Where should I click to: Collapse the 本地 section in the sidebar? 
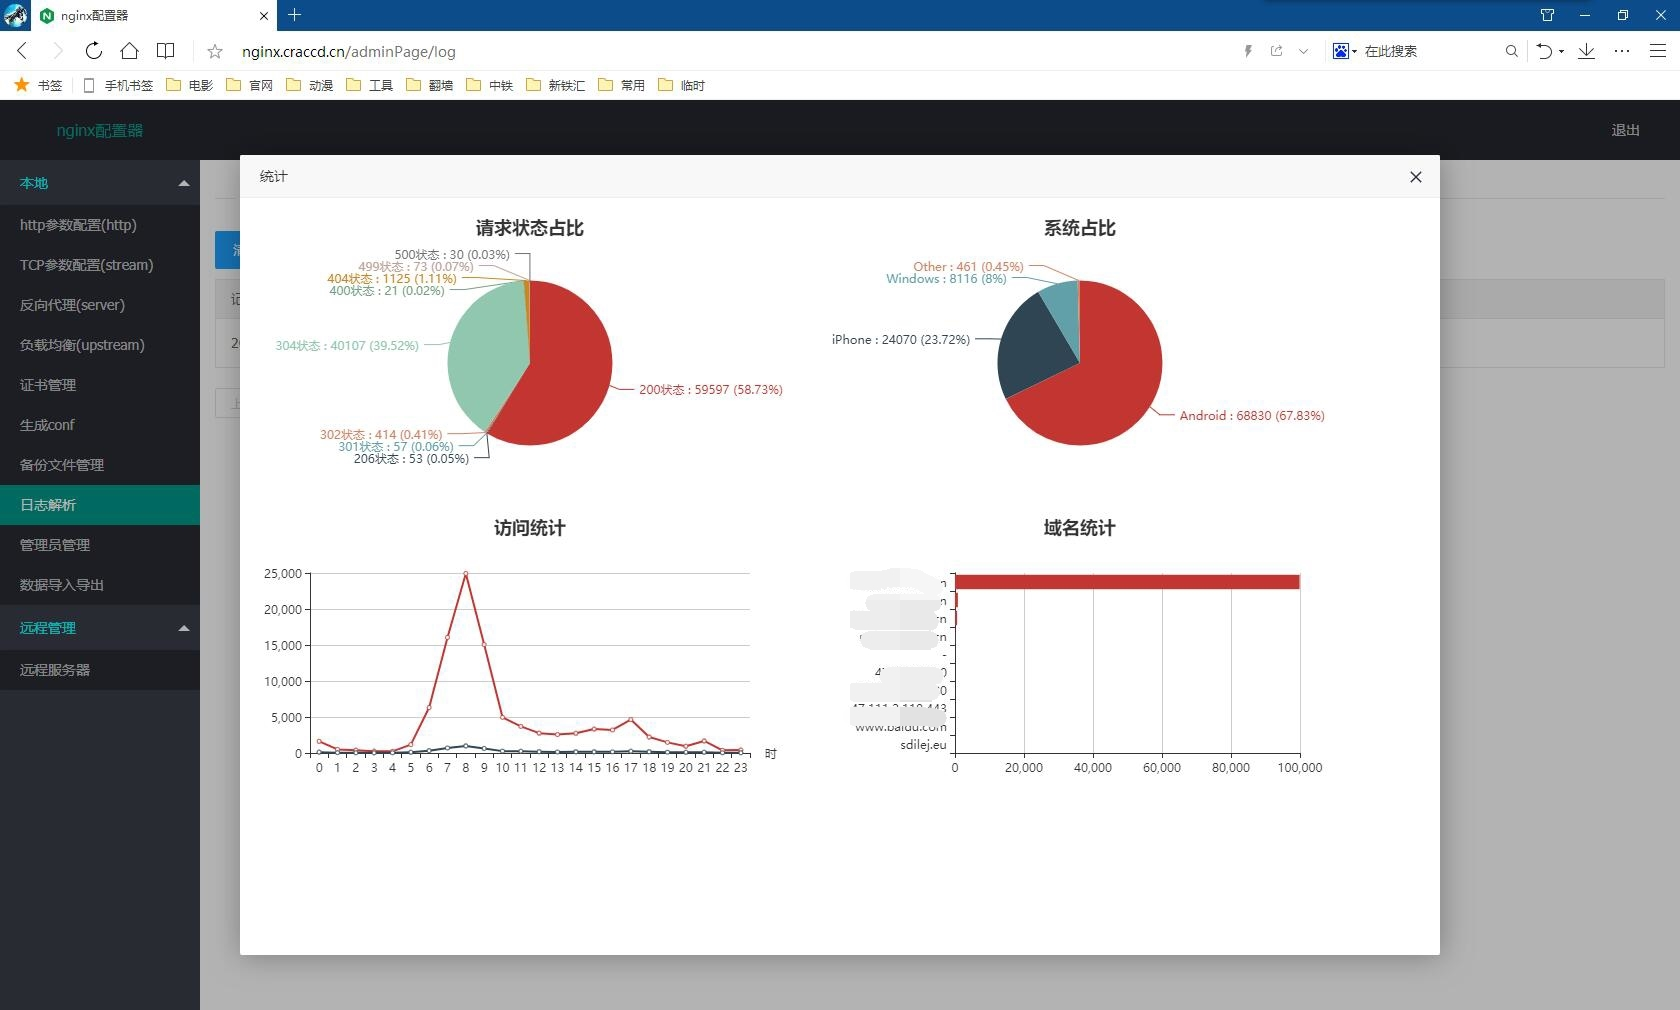click(x=184, y=183)
